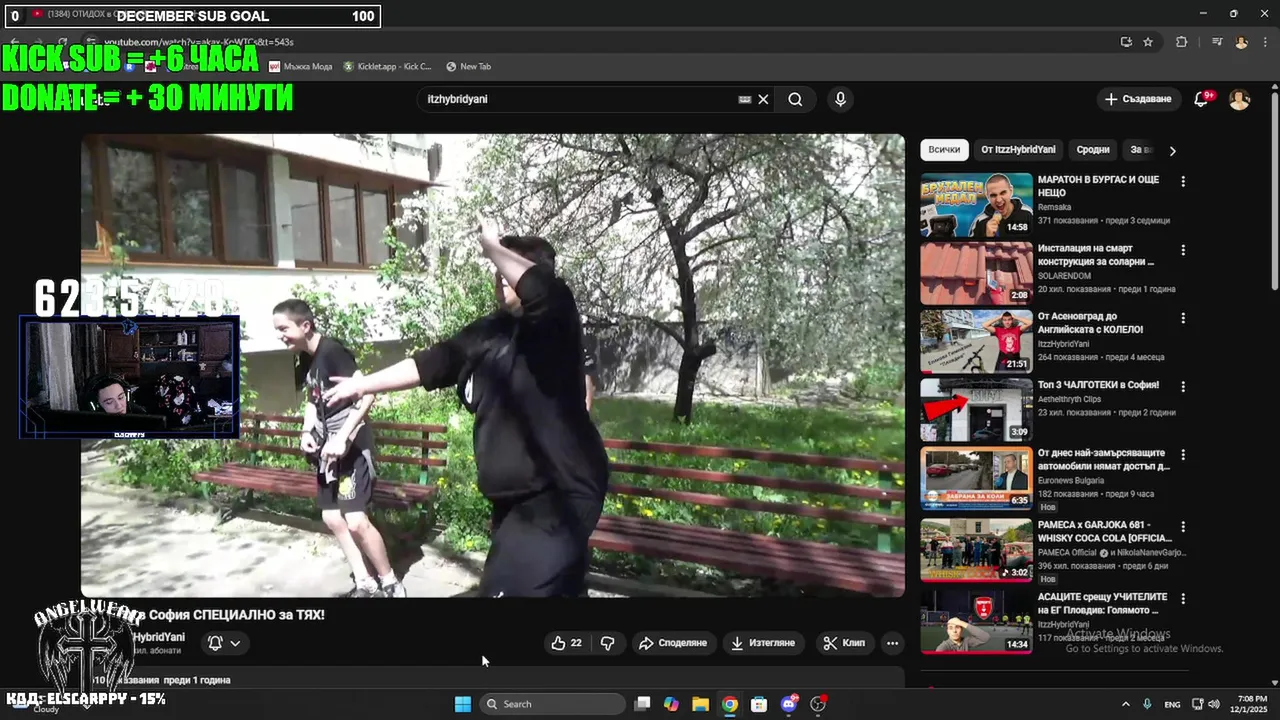1280x720 pixels.
Task: Open Инсталация на смарт конструкция thumbnail
Action: pyautogui.click(x=976, y=273)
